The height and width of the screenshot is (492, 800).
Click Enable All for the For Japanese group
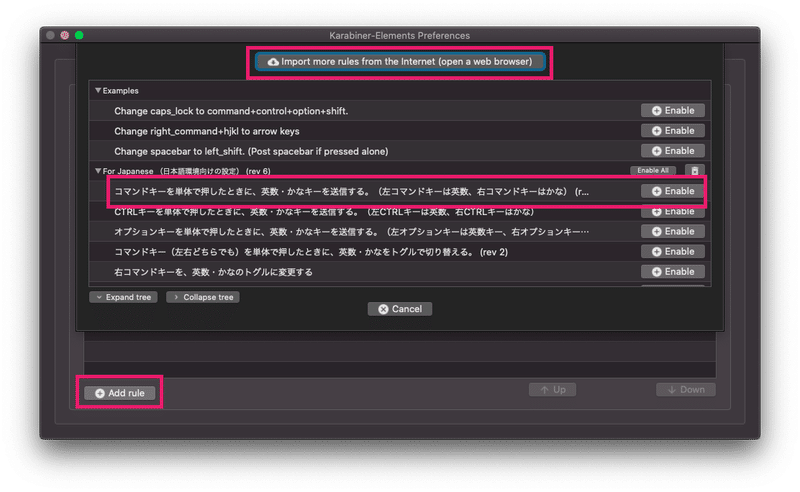[653, 170]
